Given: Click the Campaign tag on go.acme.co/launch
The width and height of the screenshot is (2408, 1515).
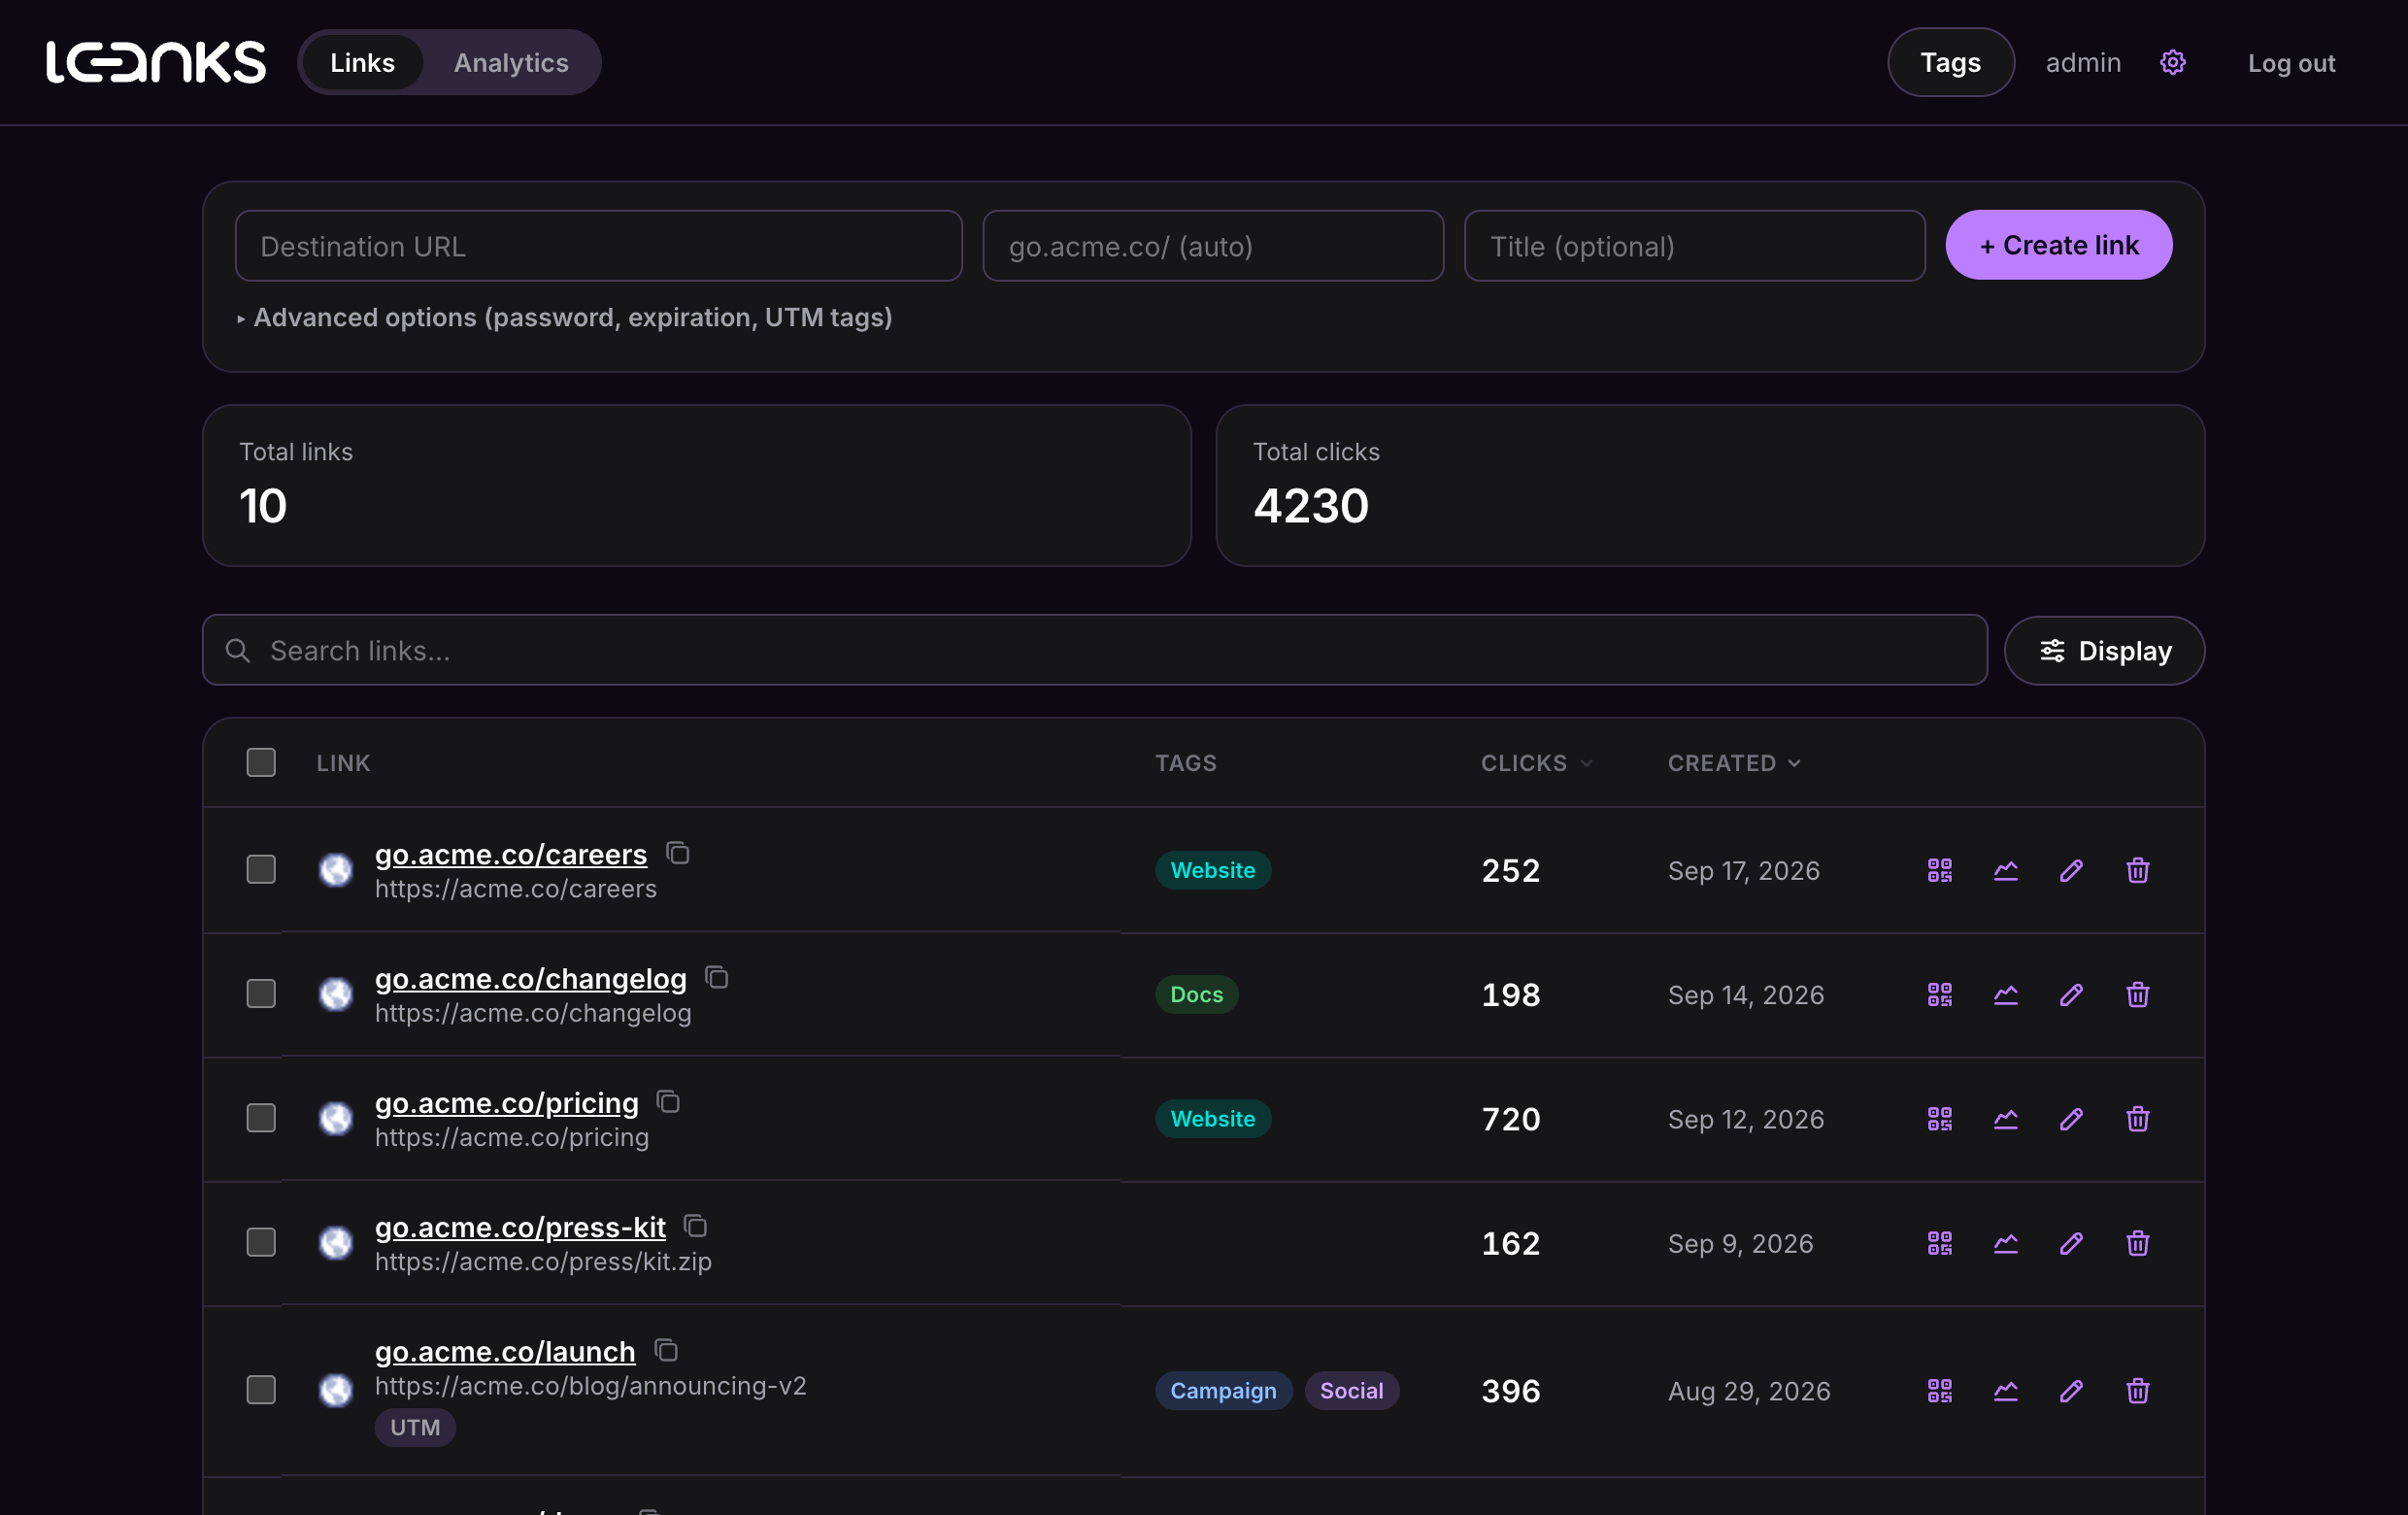Looking at the screenshot, I should click(x=1223, y=1390).
